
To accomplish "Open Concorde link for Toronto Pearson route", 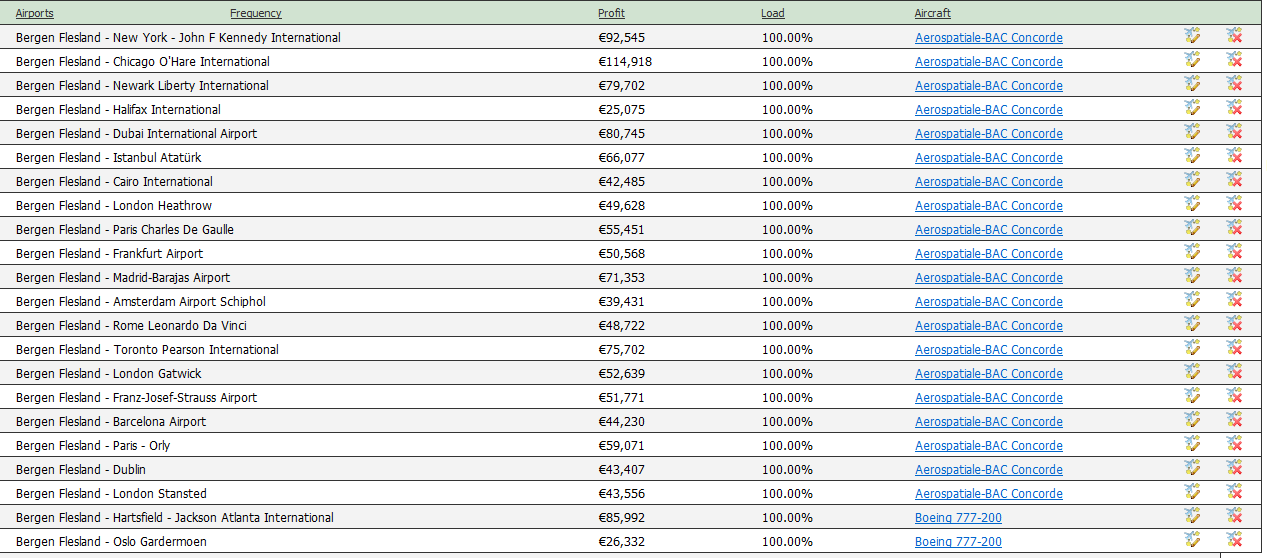I will click(x=989, y=350).
